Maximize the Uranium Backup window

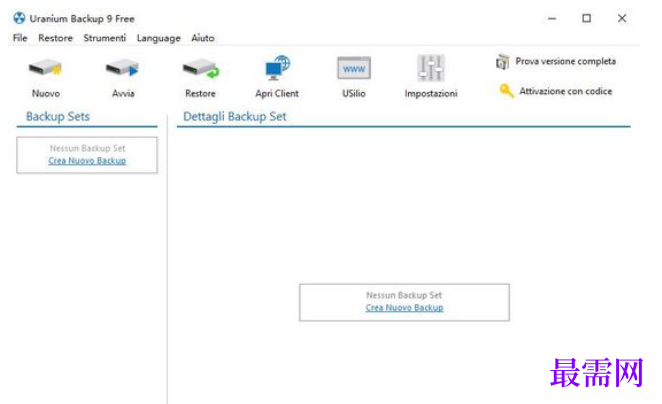pos(586,18)
